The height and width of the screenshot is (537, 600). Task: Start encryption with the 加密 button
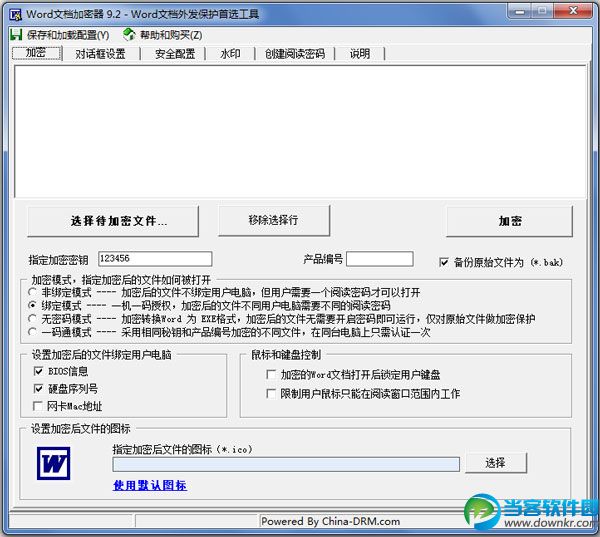(509, 221)
